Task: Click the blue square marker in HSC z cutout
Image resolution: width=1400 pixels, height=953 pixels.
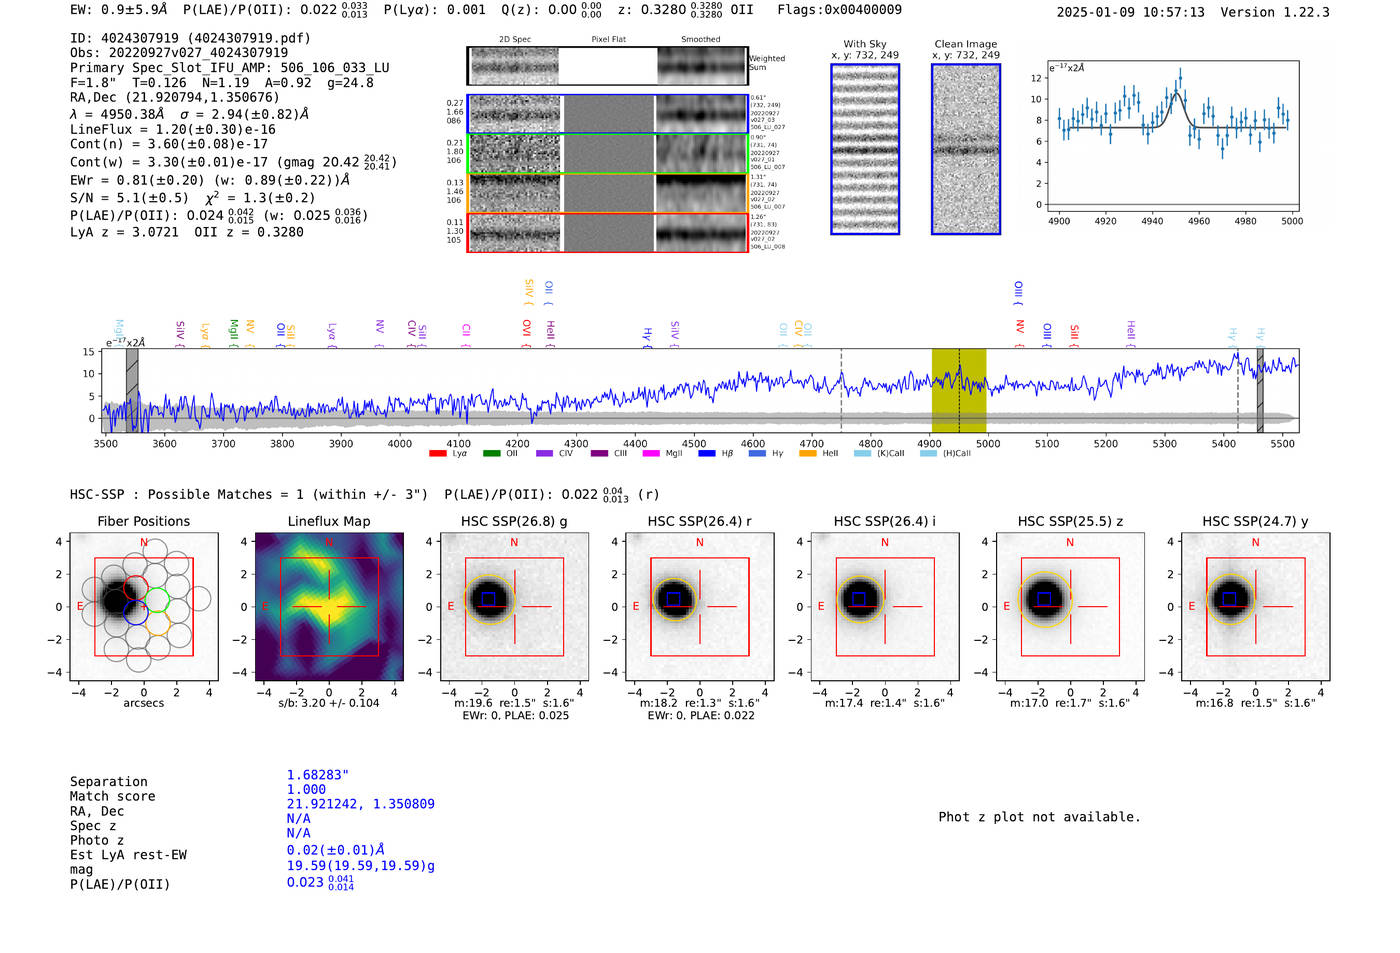Action: (x=1044, y=598)
